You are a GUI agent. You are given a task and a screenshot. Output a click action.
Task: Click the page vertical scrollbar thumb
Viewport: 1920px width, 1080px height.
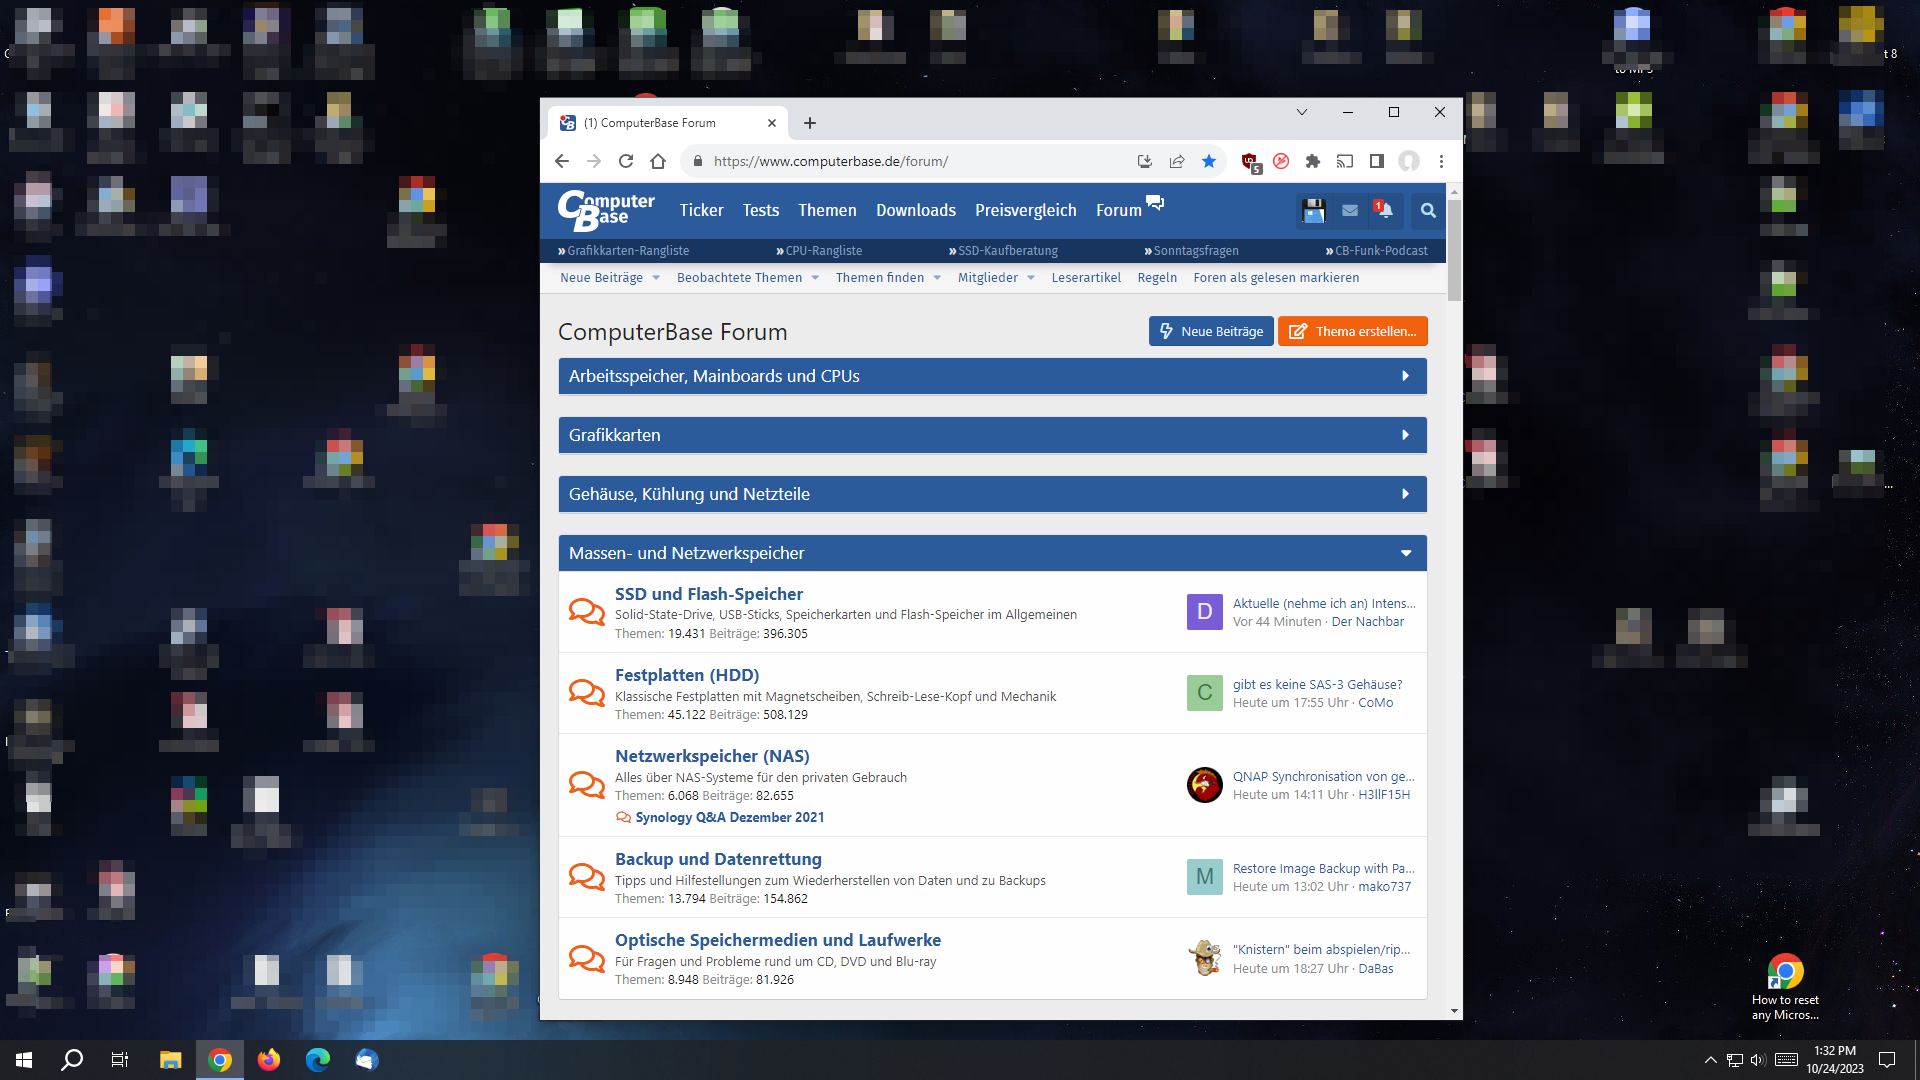[1454, 249]
